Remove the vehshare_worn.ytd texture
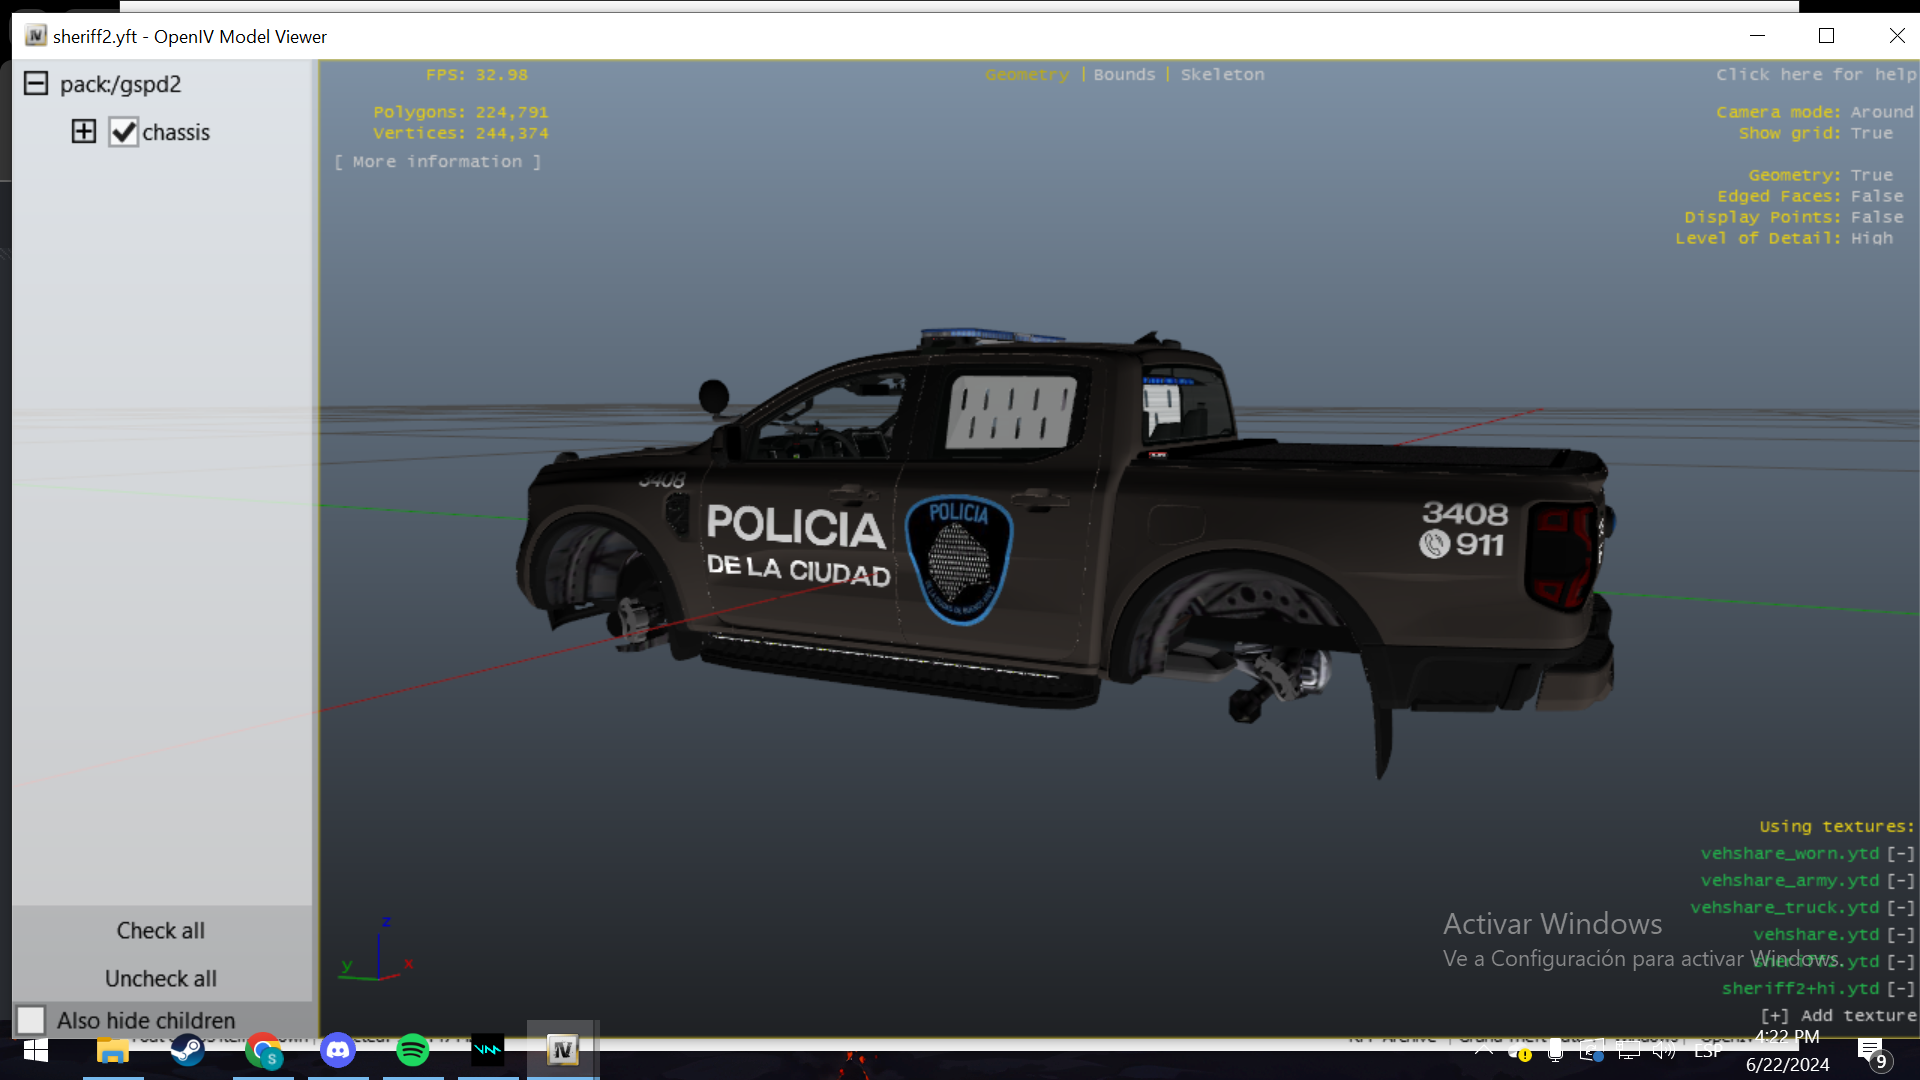The width and height of the screenshot is (1920, 1080). tap(1900, 854)
